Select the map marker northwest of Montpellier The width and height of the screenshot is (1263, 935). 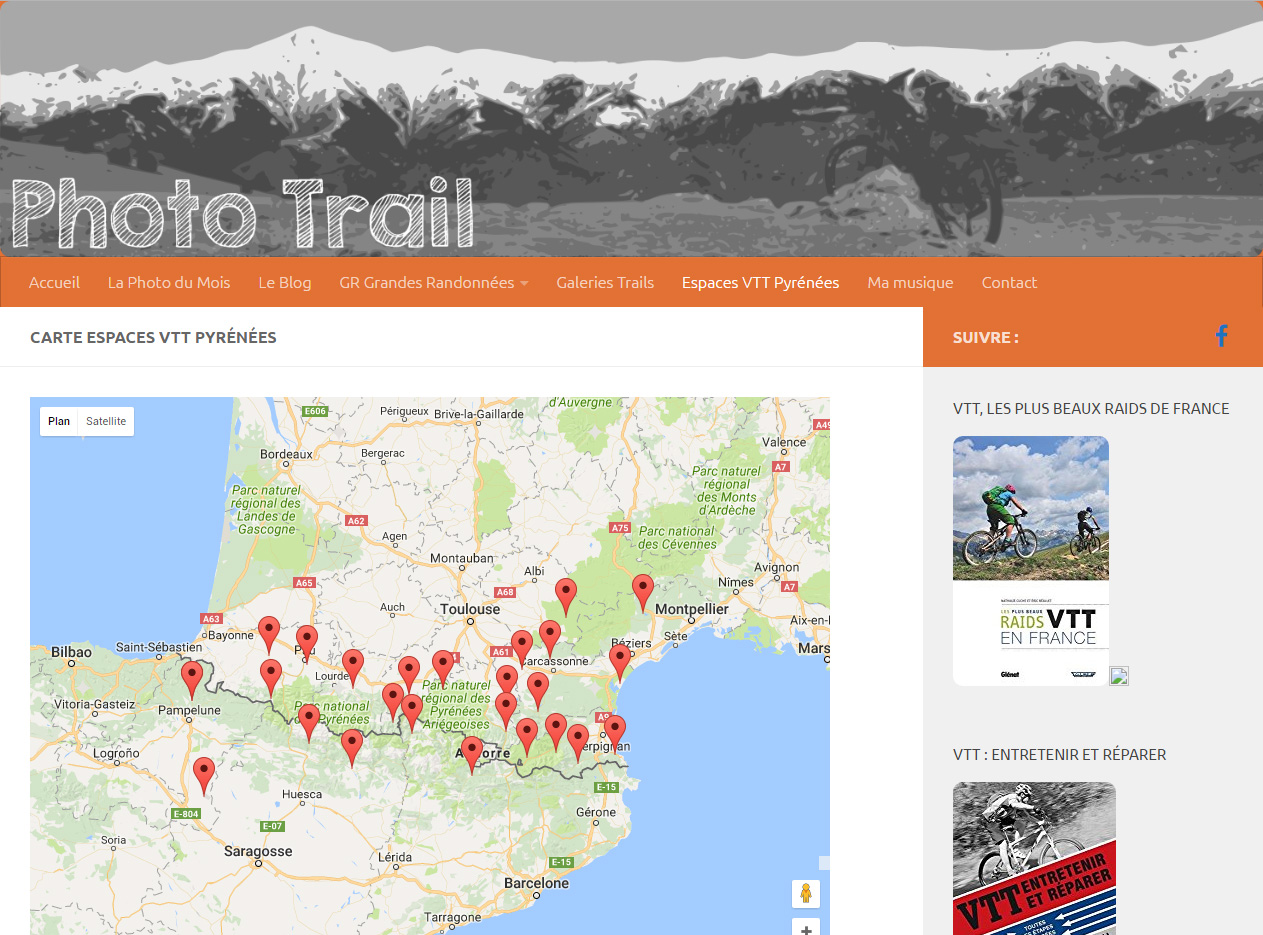(x=643, y=593)
